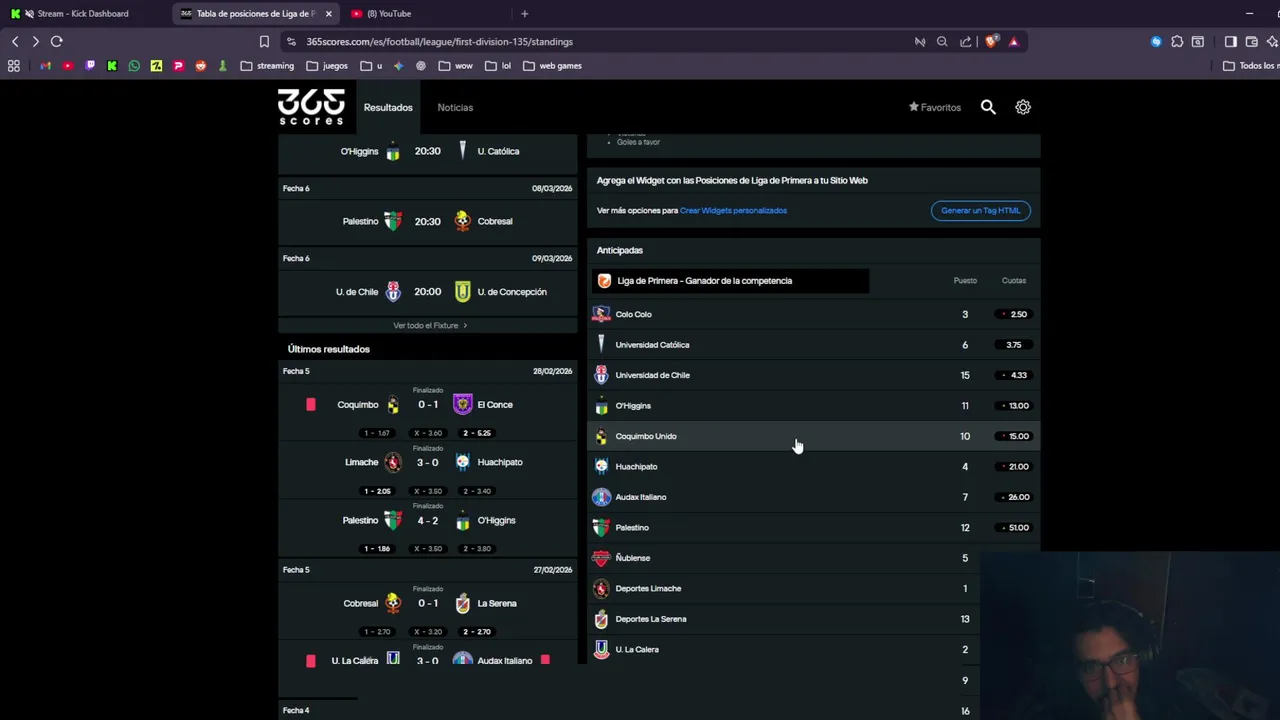The width and height of the screenshot is (1280, 720).
Task: Click the zoom magnifier in address bar
Action: point(942,42)
